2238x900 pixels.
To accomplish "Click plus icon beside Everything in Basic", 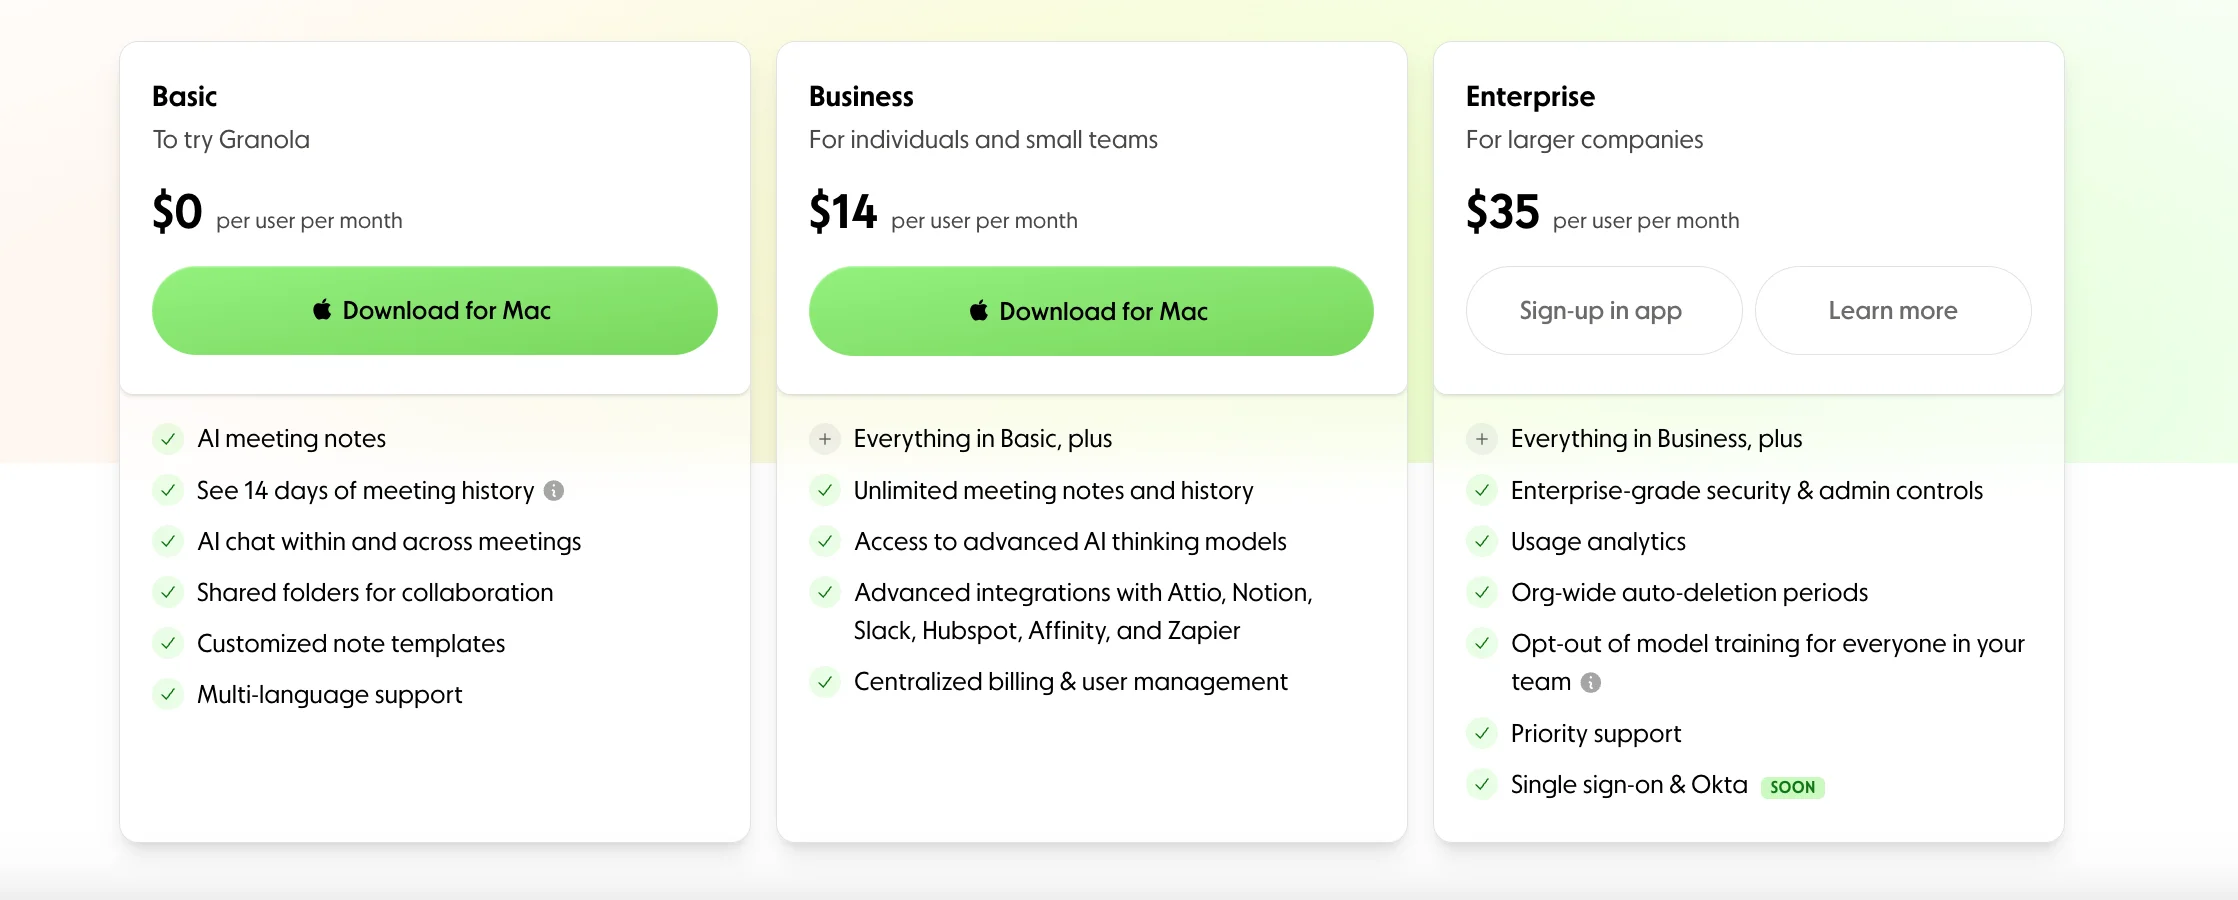I will (x=825, y=439).
